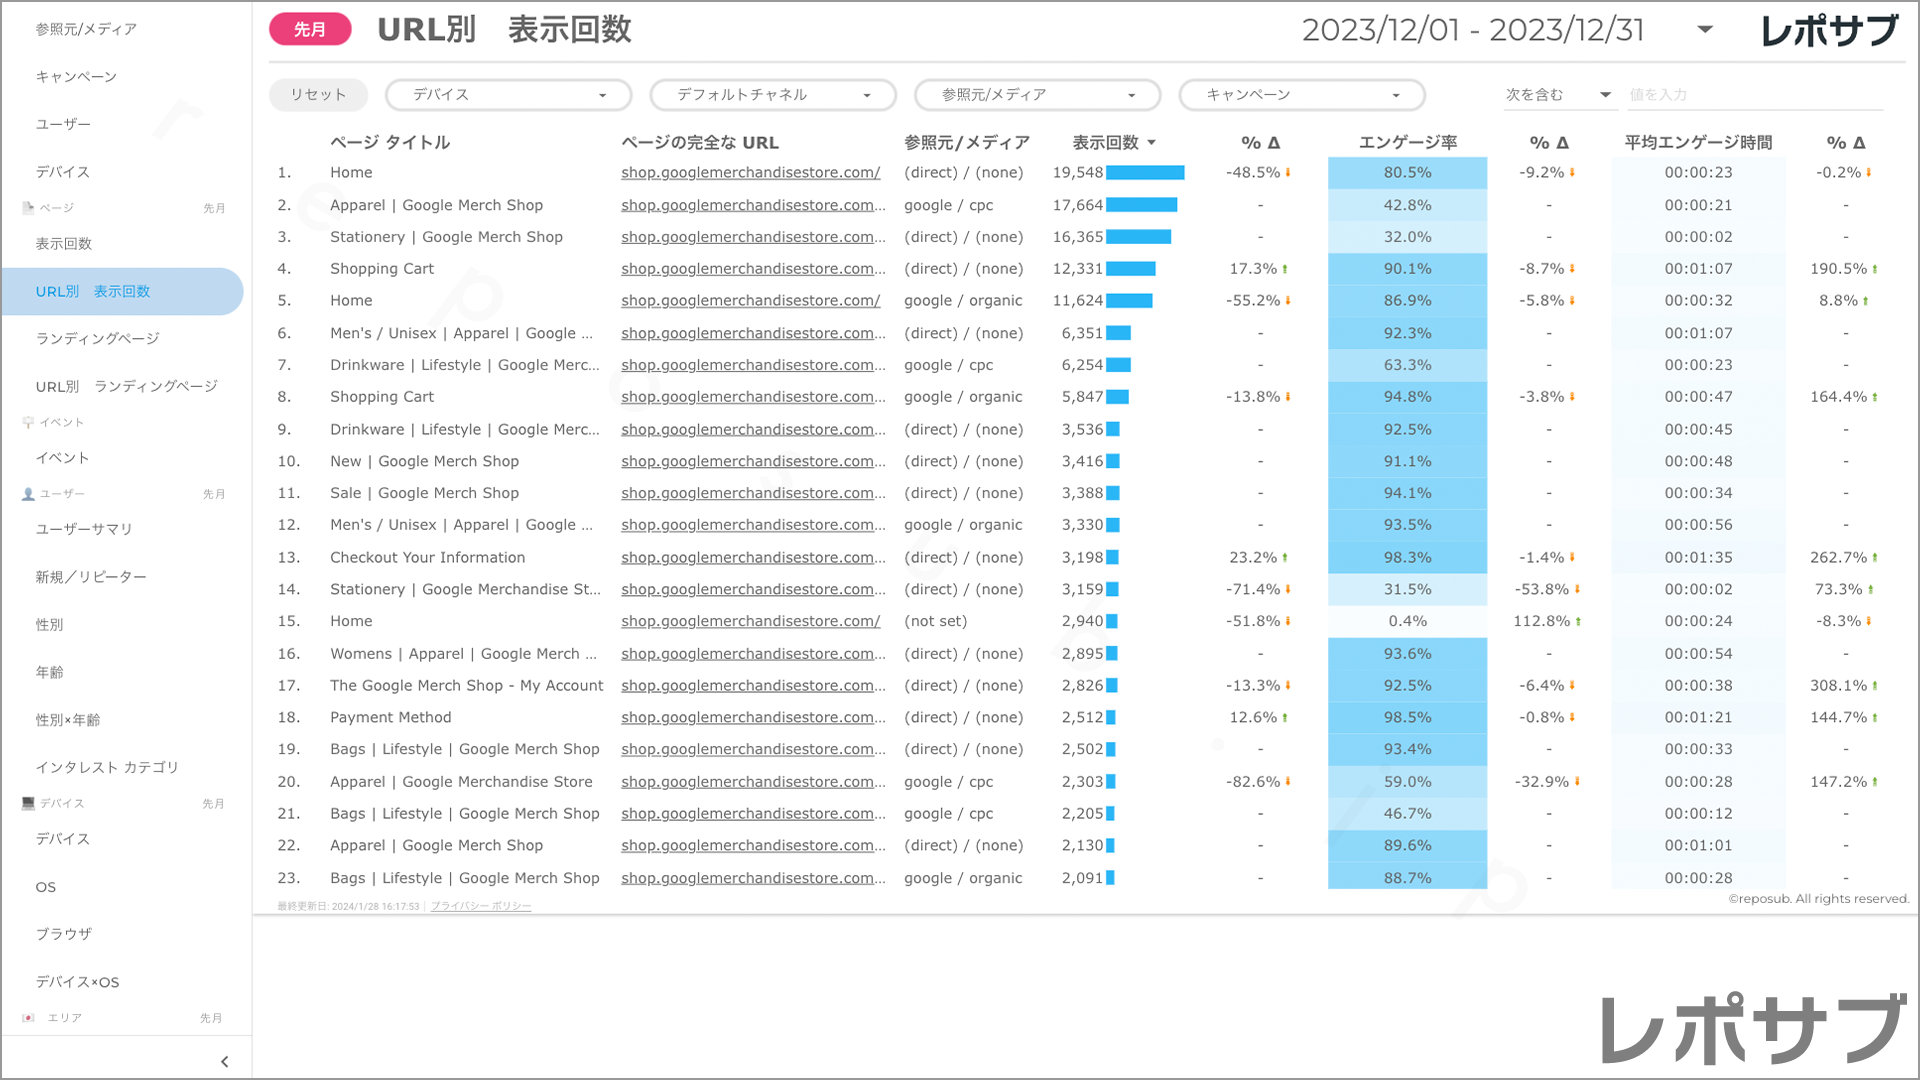
Task: Collapse the sidebar with left chevron
Action: [224, 1062]
